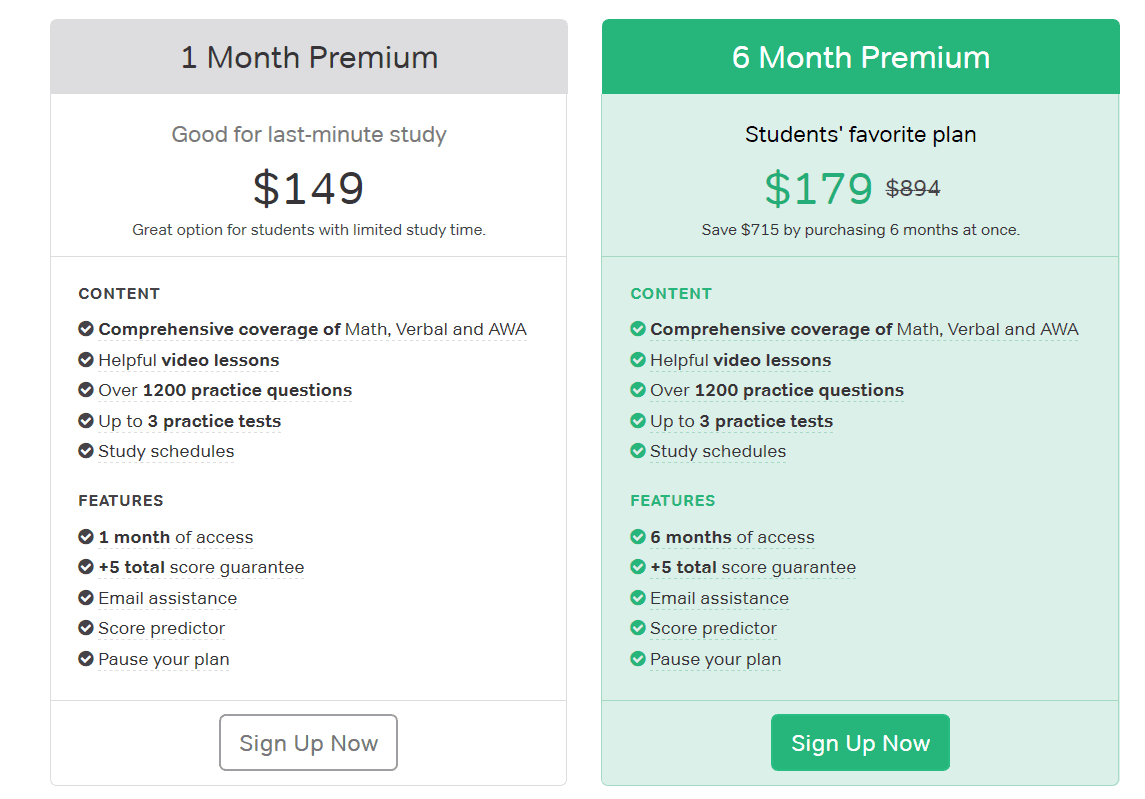Click the green checkmark beside Over 1200 practice questions

click(x=638, y=390)
